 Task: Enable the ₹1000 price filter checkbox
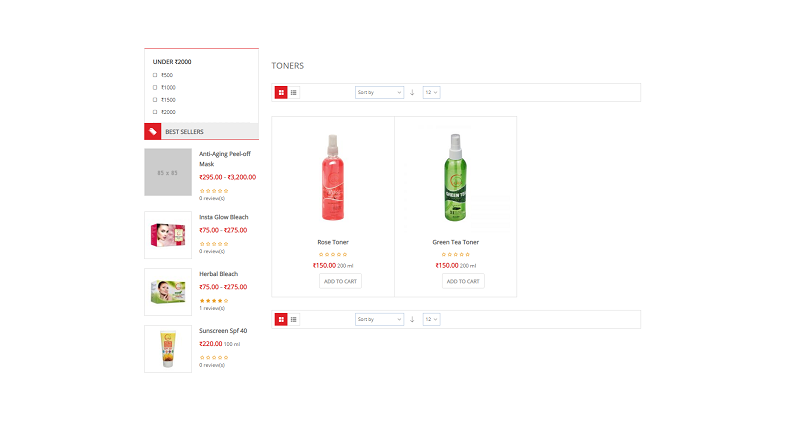point(155,87)
